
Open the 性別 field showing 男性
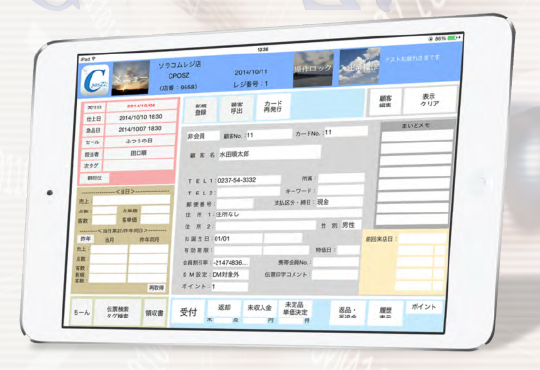pyautogui.click(x=351, y=225)
